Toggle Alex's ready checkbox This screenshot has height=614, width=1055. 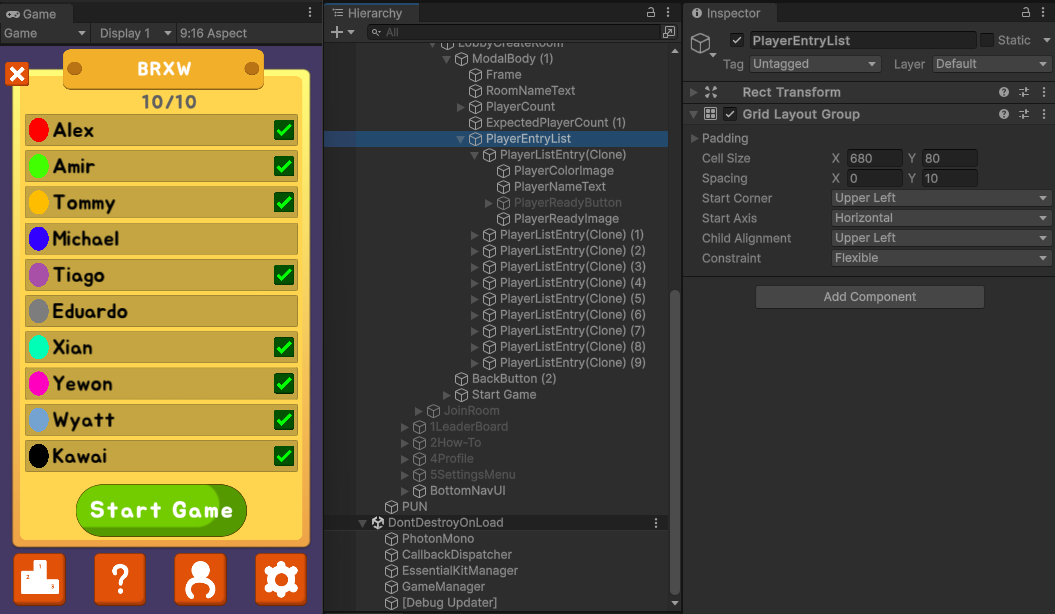click(x=284, y=130)
